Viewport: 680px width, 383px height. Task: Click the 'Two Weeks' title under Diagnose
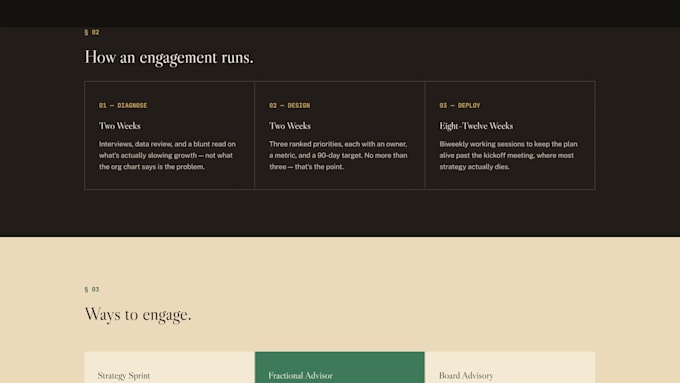[120, 126]
